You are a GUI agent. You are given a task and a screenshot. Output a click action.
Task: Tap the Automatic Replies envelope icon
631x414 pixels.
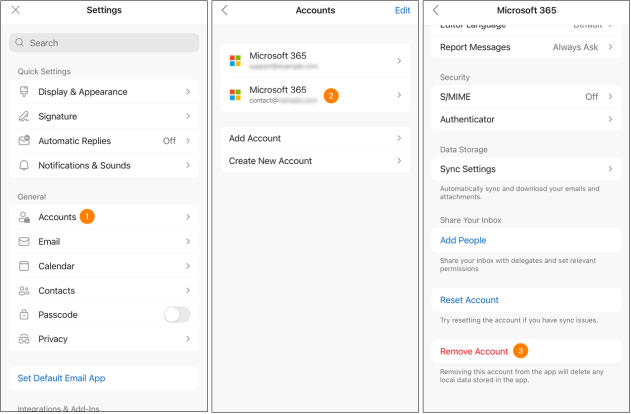tap(24, 140)
